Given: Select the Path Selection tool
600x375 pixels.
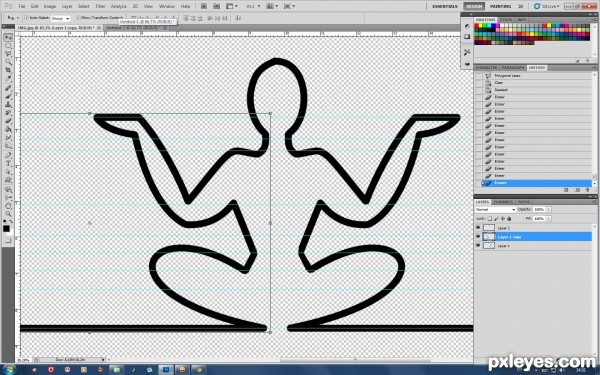Looking at the screenshot, I should (x=8, y=172).
